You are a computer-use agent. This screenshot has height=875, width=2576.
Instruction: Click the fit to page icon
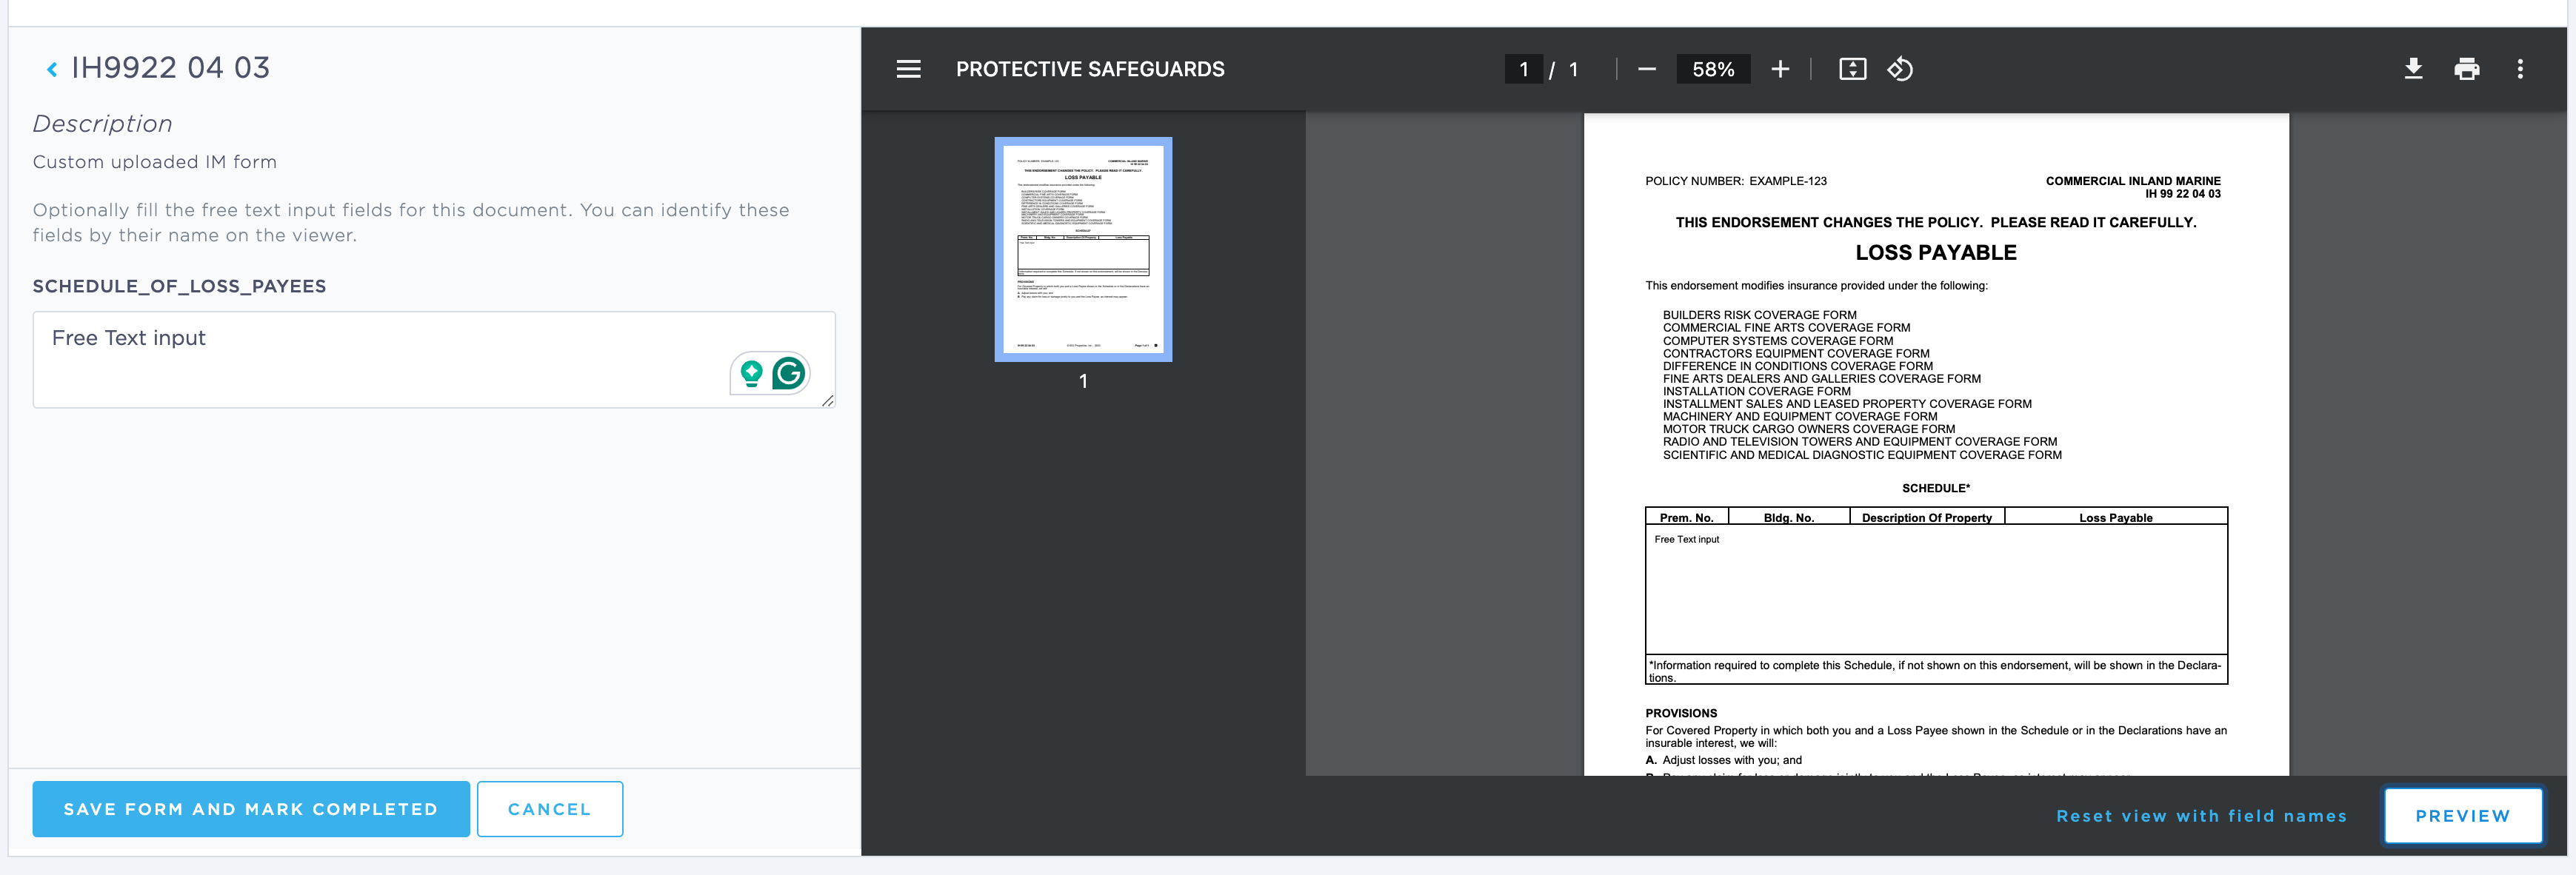pos(1852,69)
